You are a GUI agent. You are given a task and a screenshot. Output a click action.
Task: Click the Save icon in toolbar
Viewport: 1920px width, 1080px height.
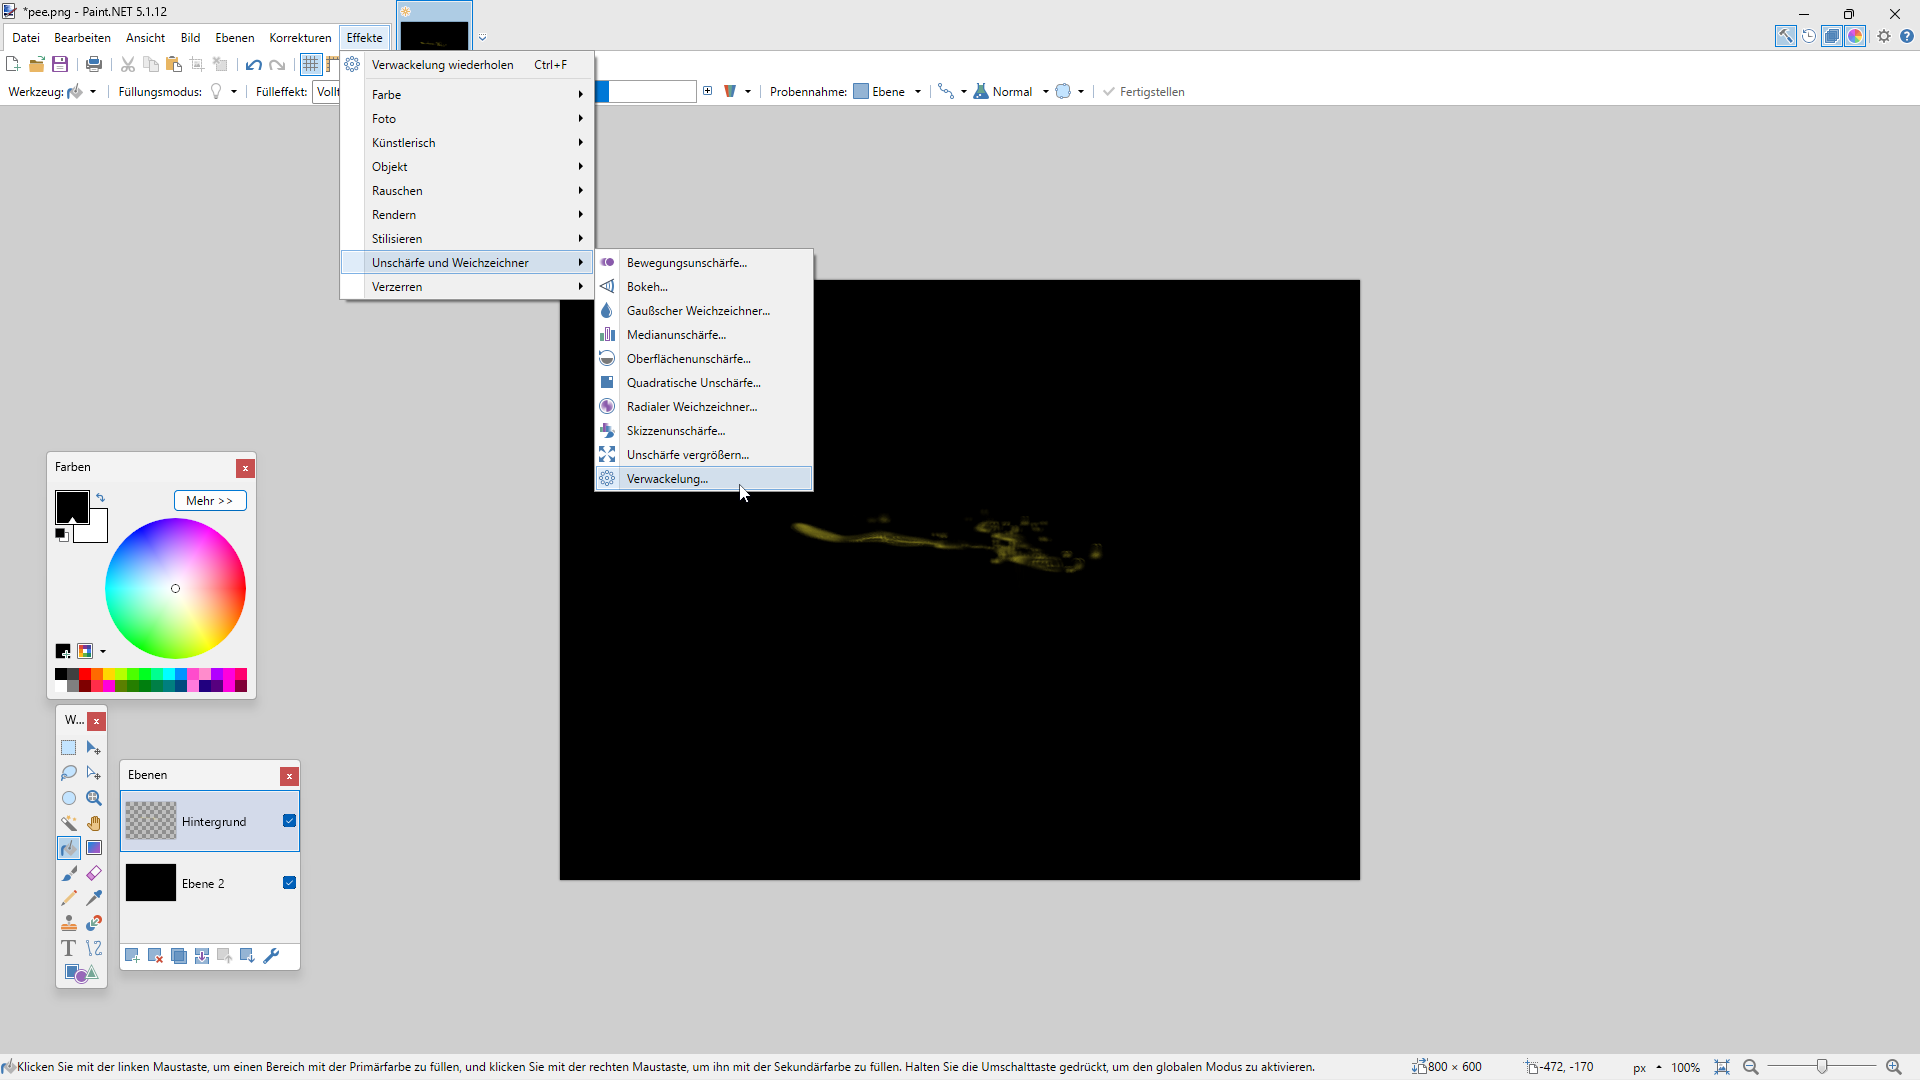(60, 64)
